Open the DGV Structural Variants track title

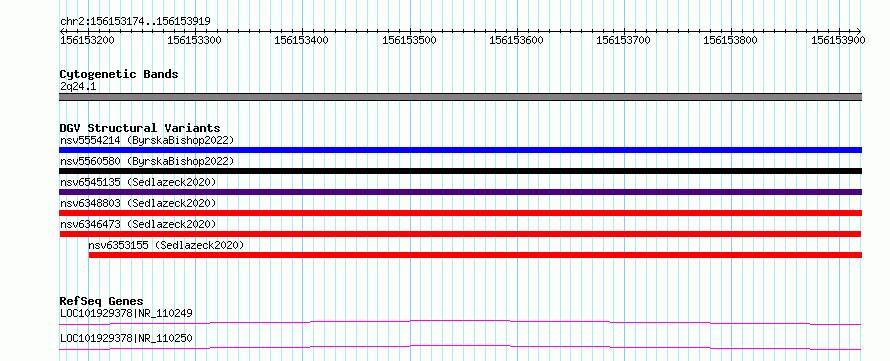[140, 128]
